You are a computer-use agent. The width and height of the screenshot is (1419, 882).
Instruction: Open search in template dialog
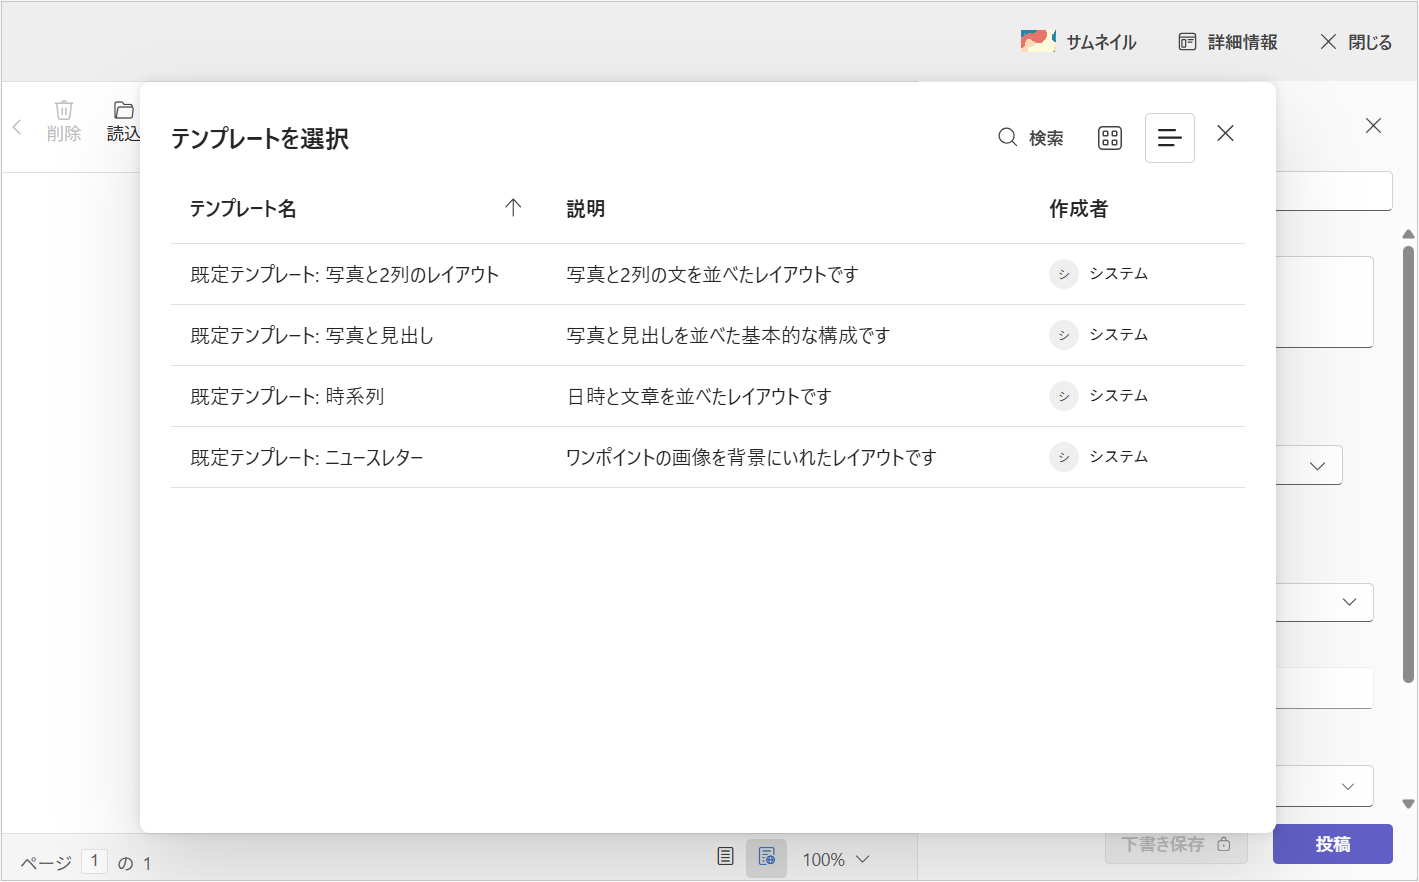click(1031, 138)
